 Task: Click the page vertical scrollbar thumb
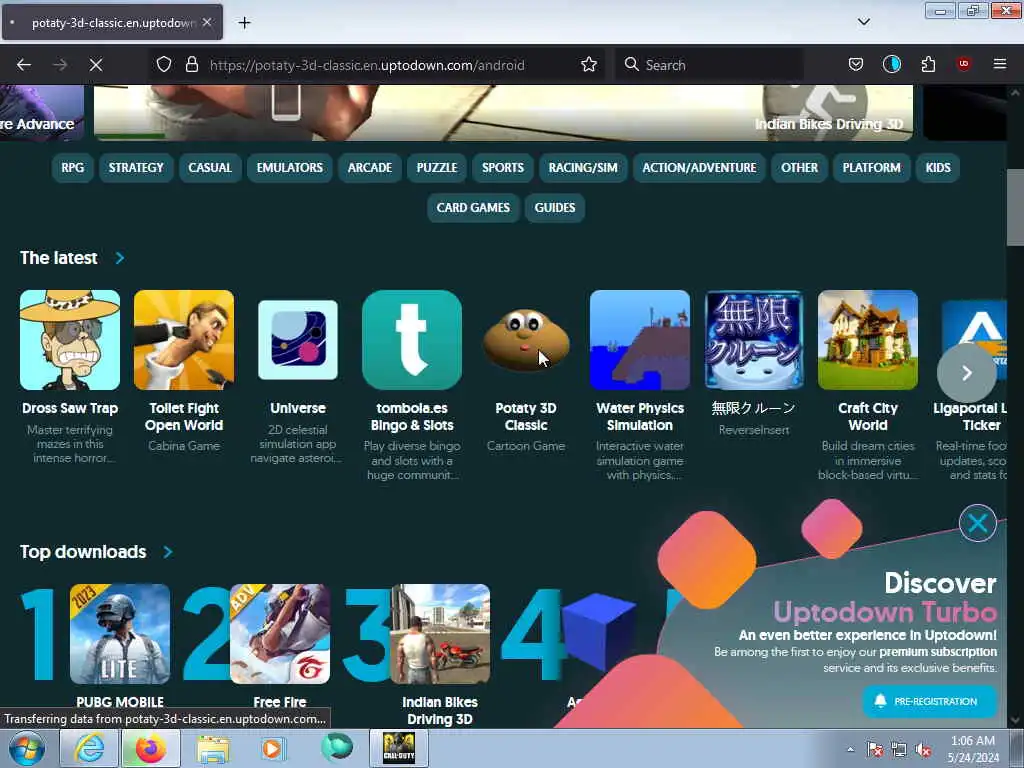click(x=1015, y=207)
